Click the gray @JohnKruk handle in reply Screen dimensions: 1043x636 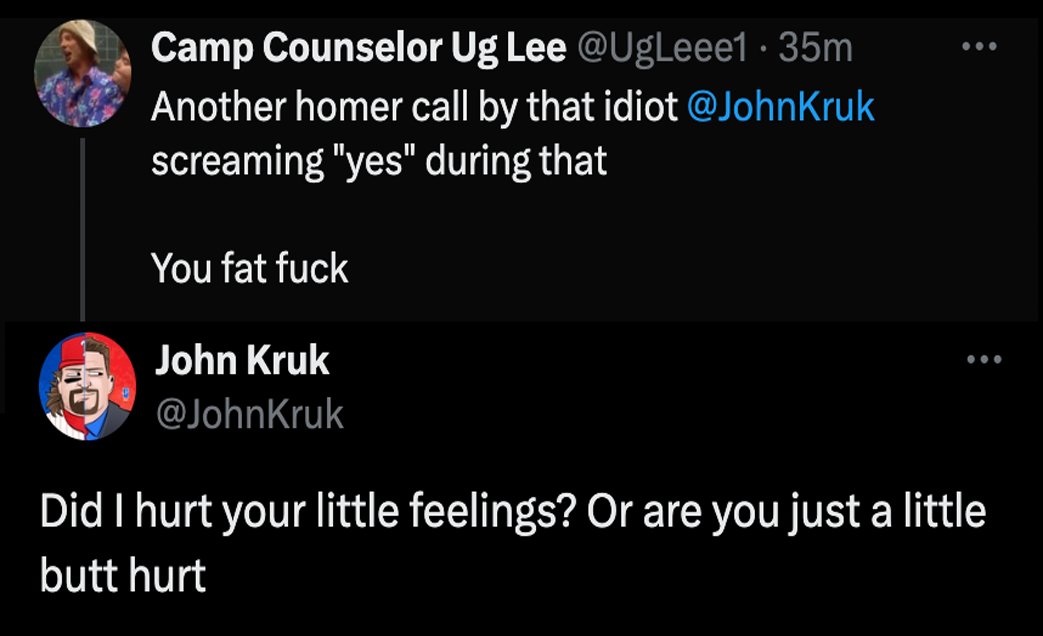point(249,413)
